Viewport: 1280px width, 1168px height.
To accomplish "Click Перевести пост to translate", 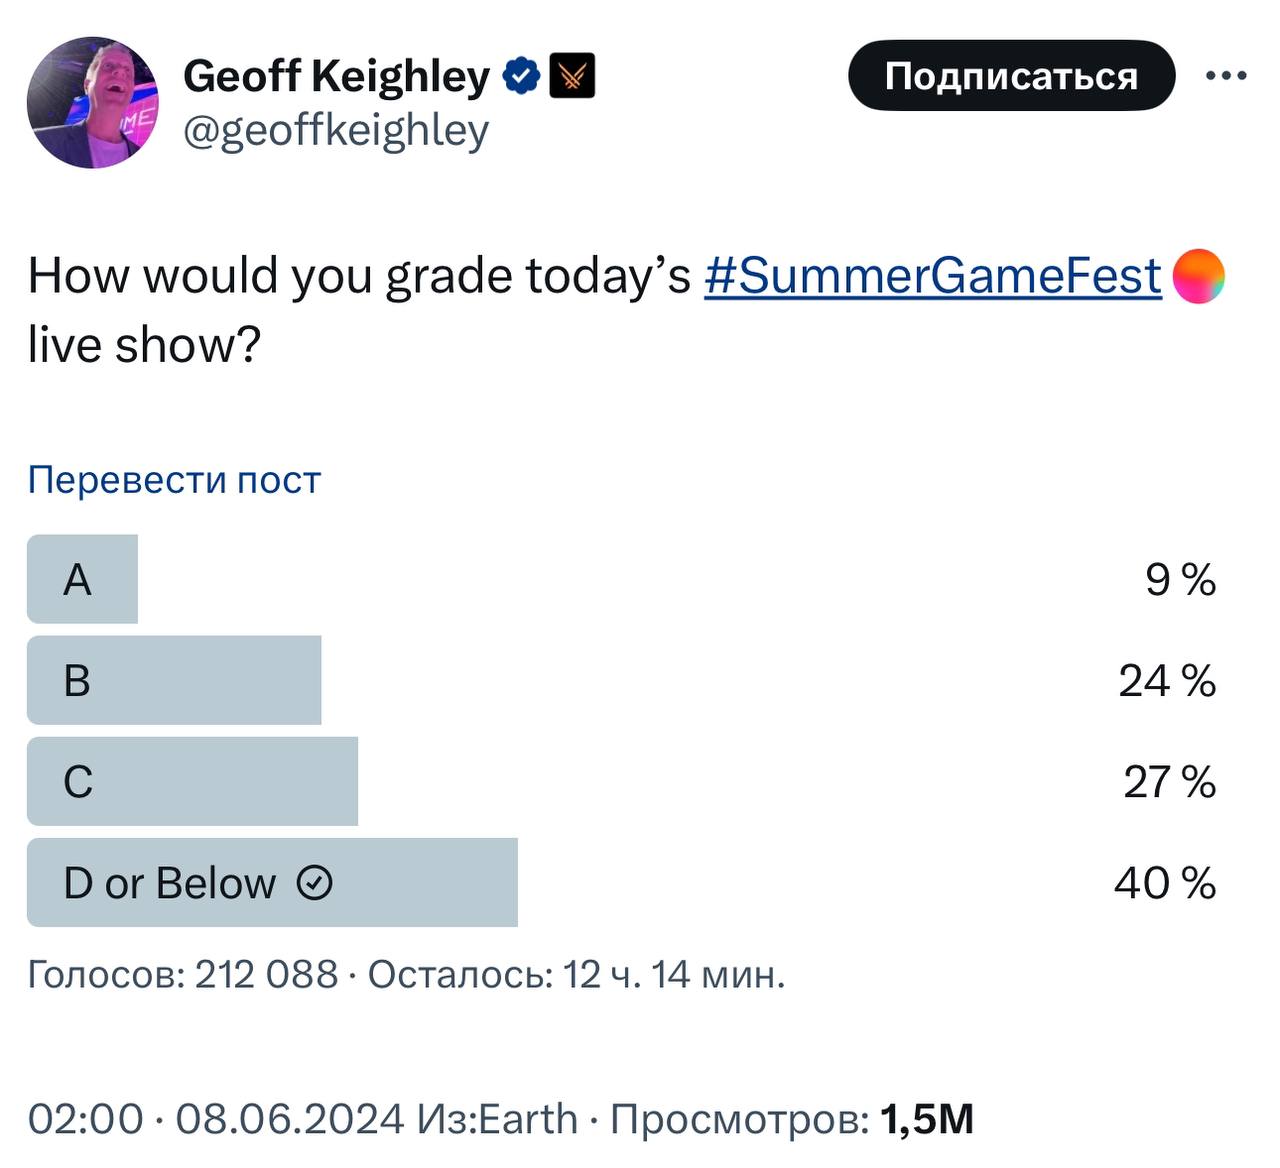I will pyautogui.click(x=174, y=480).
